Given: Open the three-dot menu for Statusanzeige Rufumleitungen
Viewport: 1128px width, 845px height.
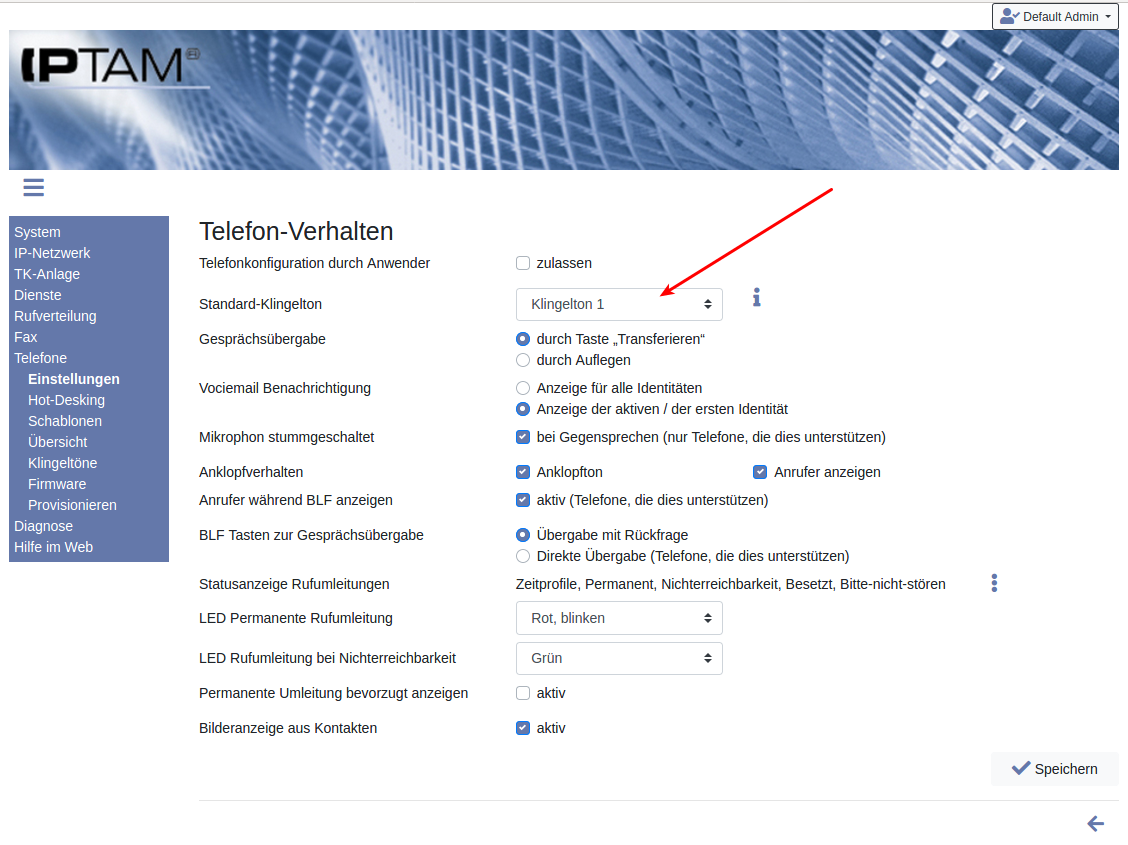Looking at the screenshot, I should pos(993,583).
